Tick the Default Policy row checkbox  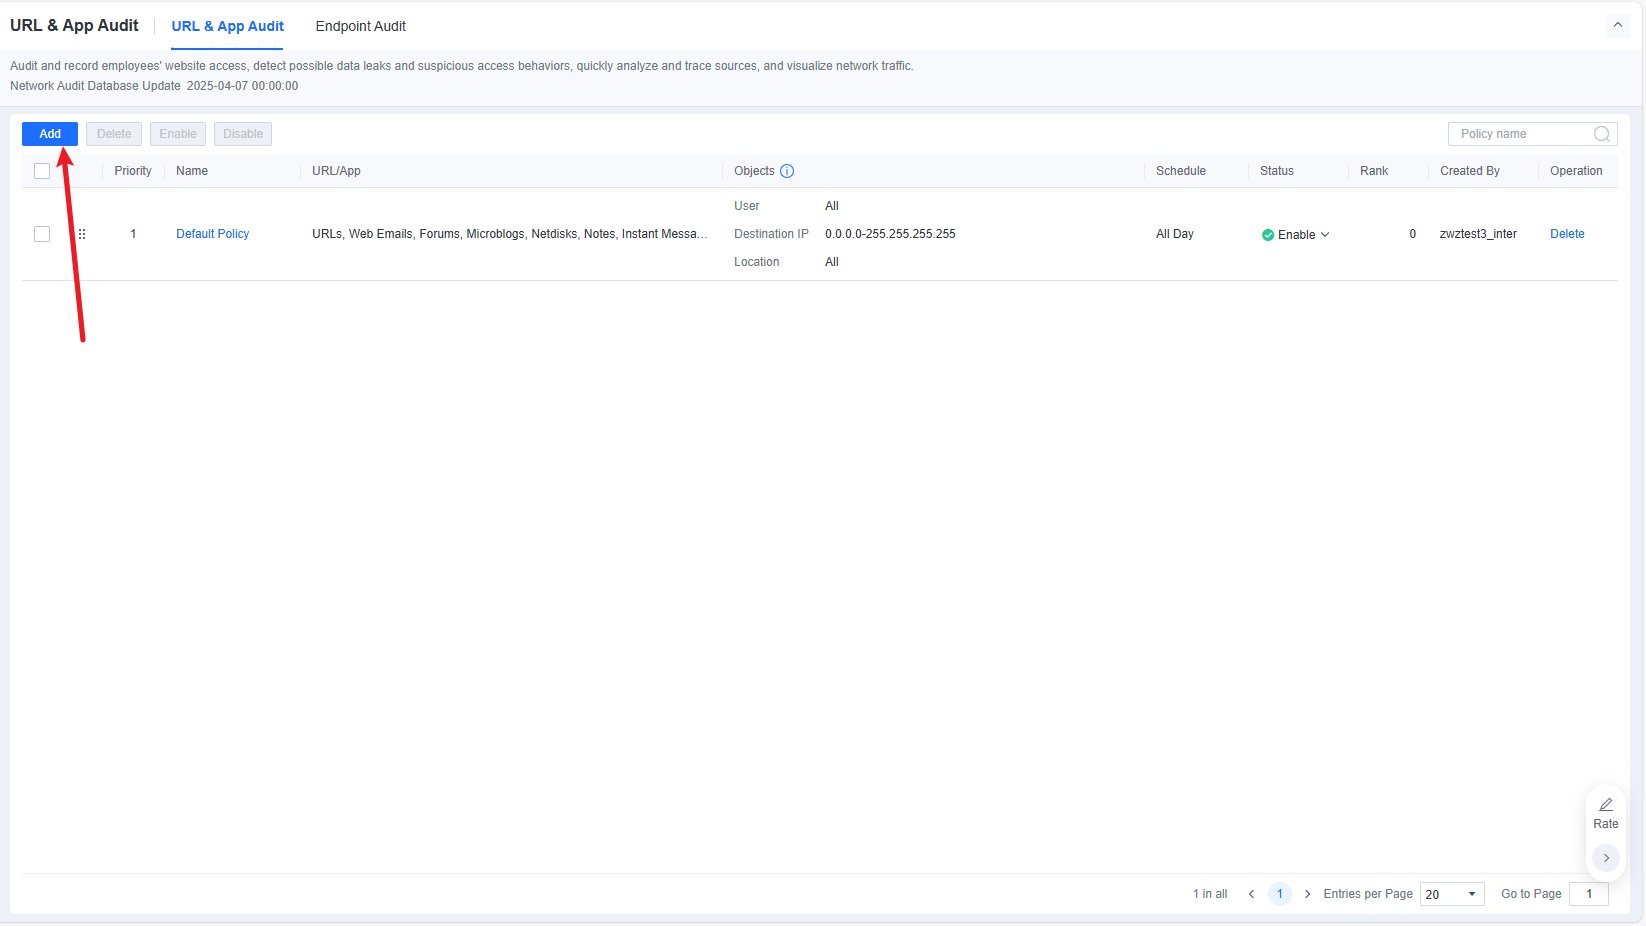tap(42, 234)
